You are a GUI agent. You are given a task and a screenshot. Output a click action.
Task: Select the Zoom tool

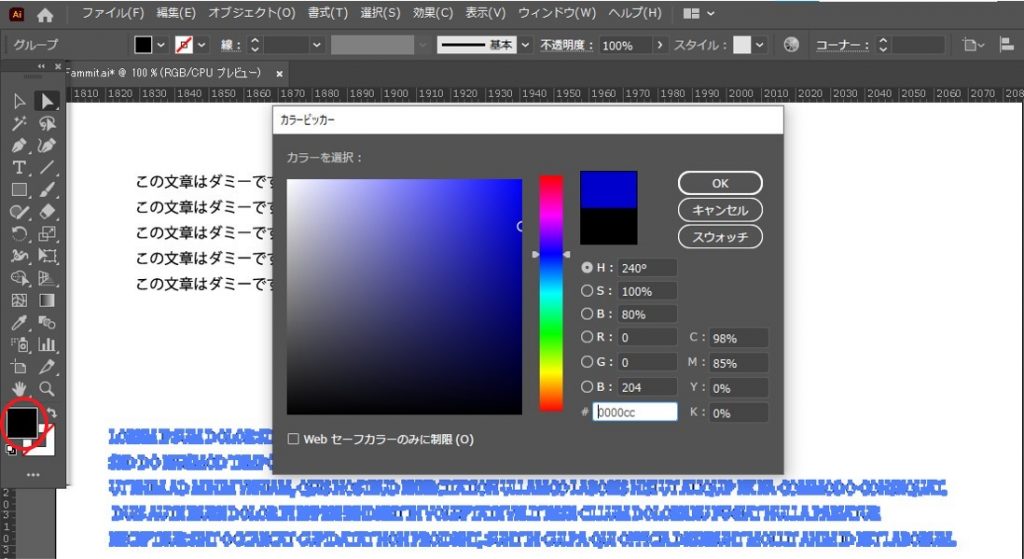coord(46,389)
